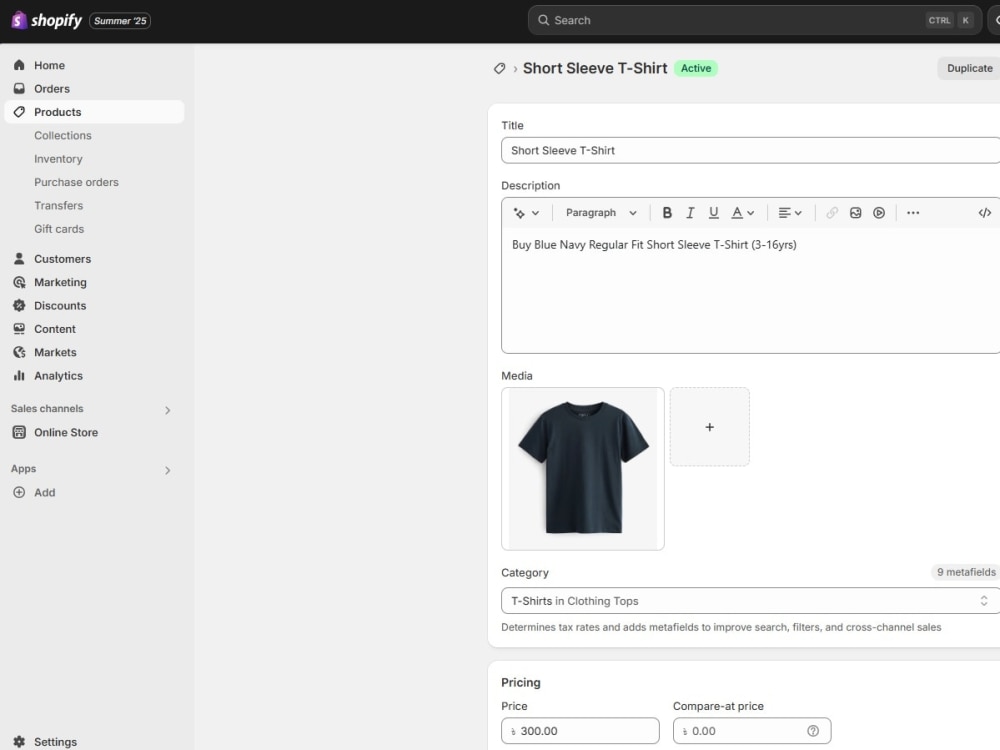Viewport: 1000px width, 750px height.
Task: Click the Settings gear icon
Action: [x=19, y=742]
